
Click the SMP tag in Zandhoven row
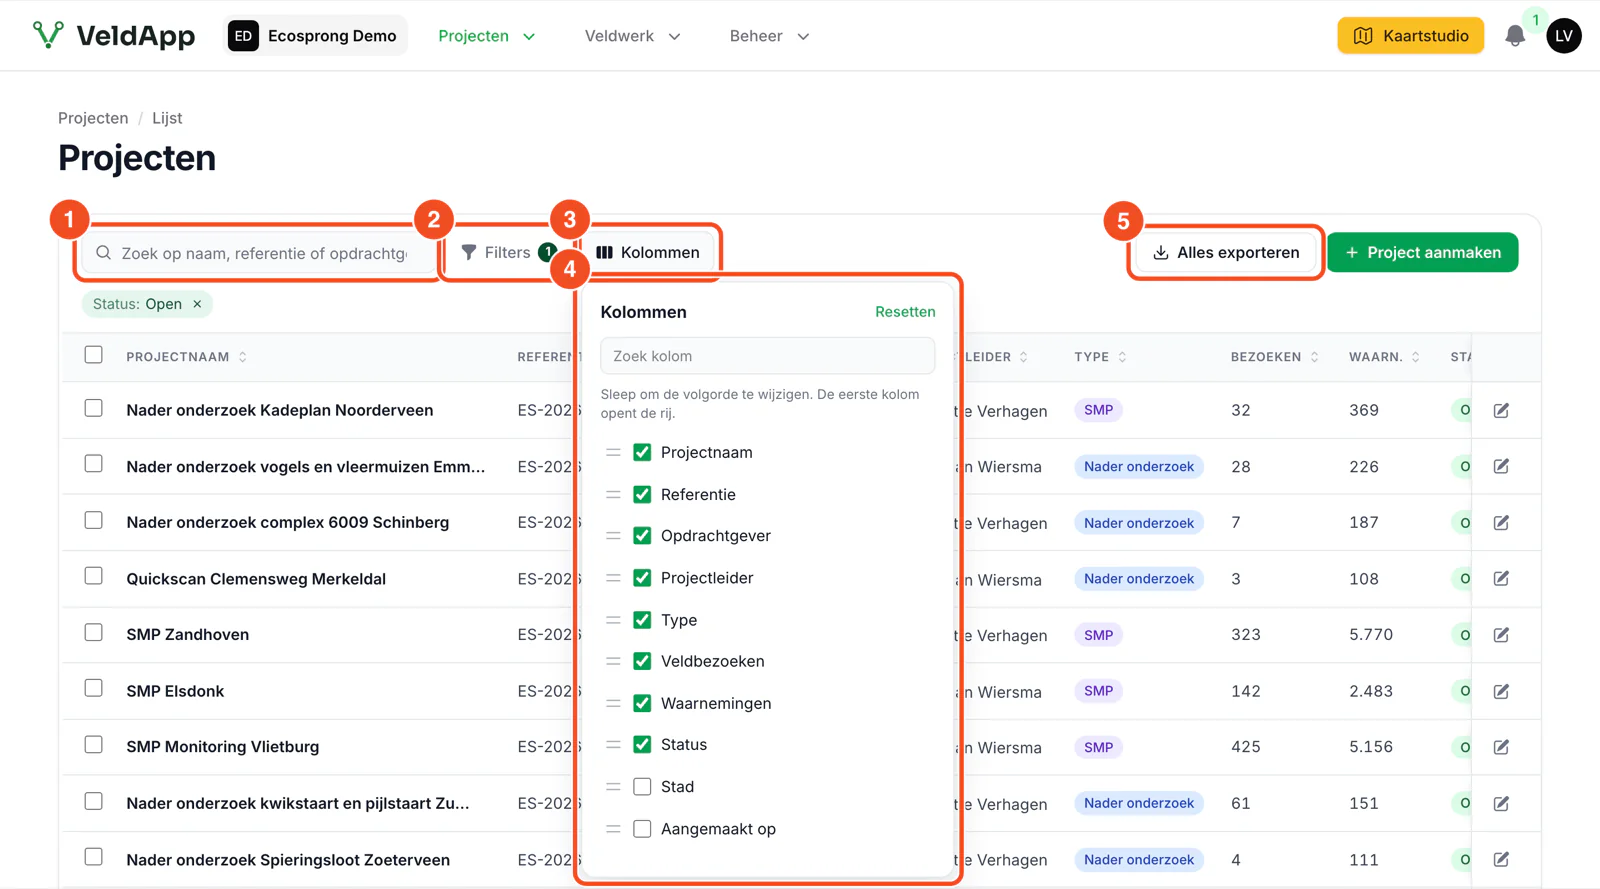1098,635
